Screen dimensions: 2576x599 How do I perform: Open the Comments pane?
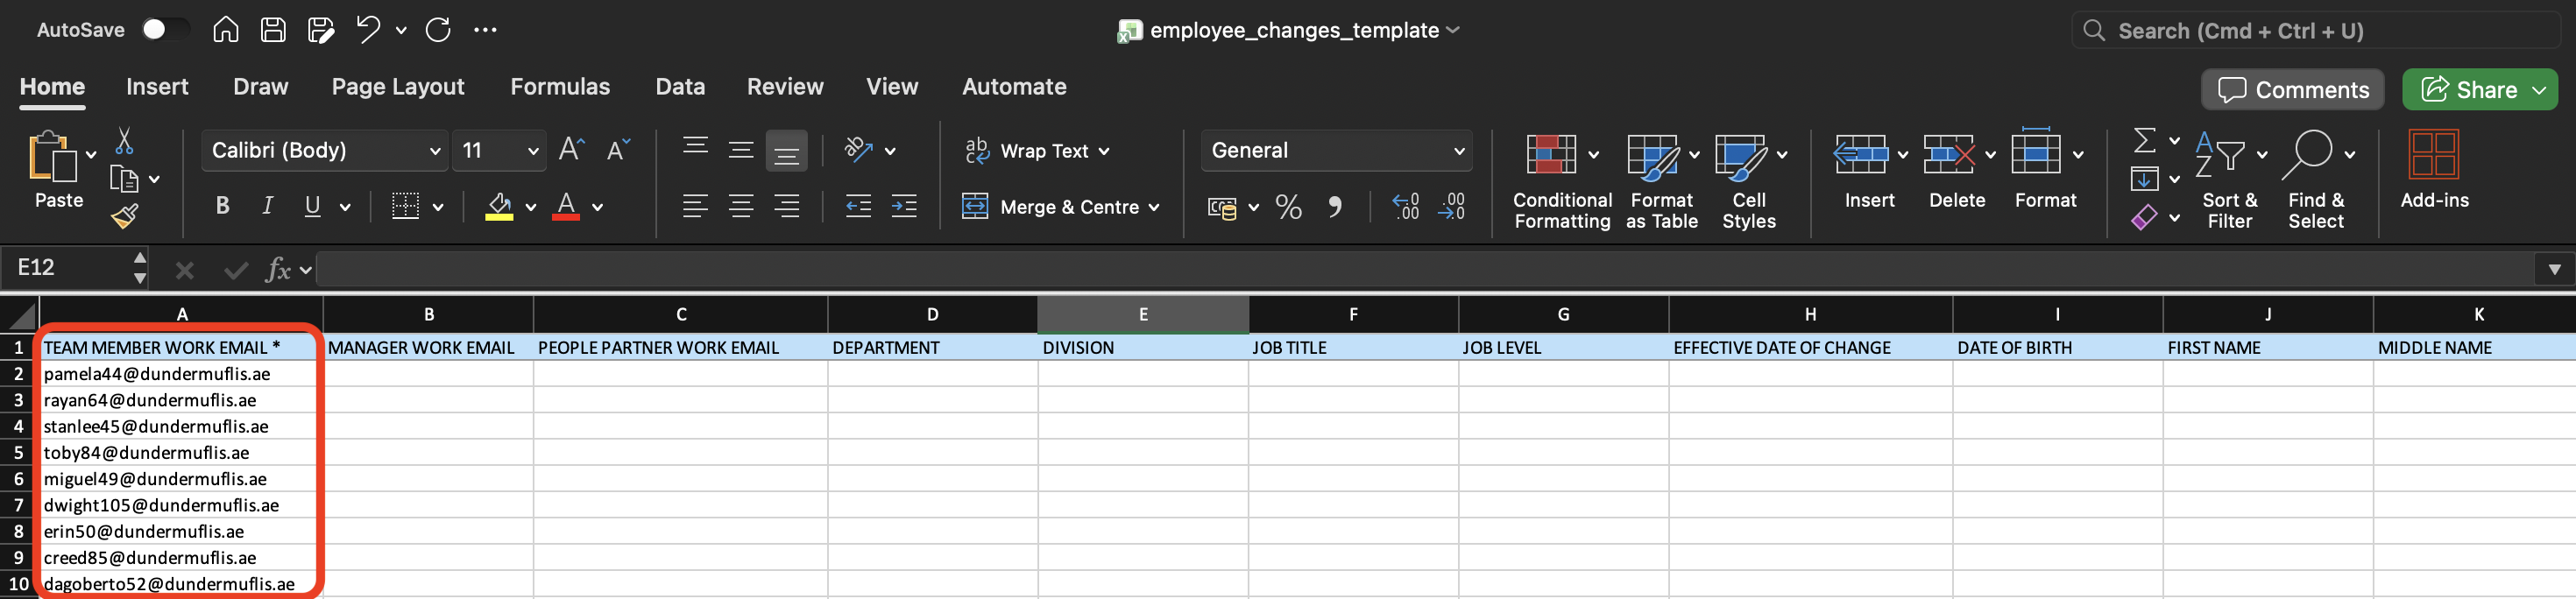click(2292, 90)
